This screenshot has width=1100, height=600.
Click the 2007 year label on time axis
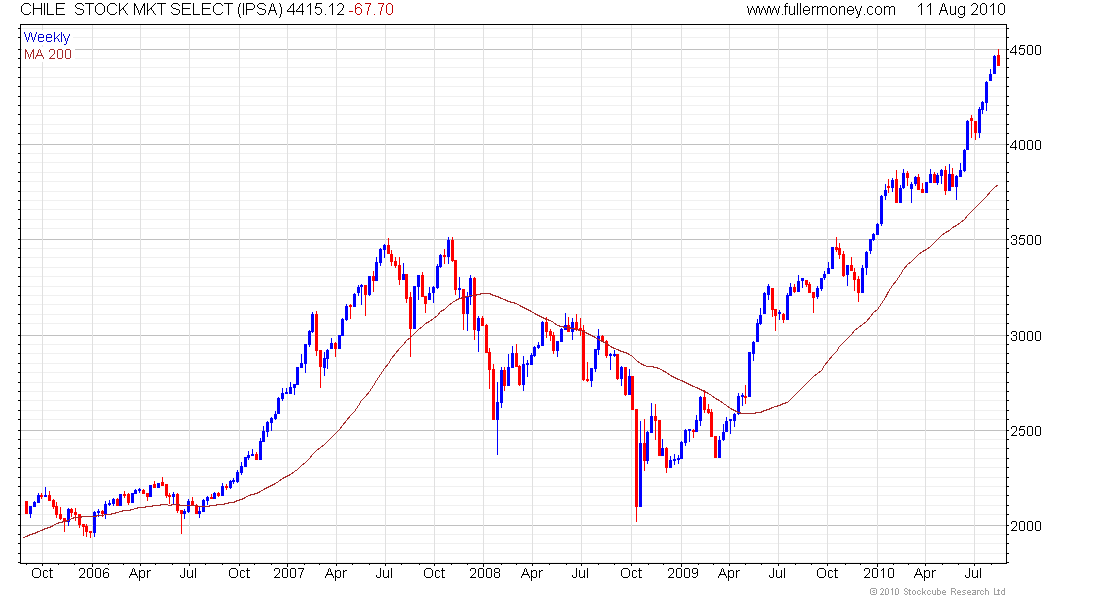point(288,573)
